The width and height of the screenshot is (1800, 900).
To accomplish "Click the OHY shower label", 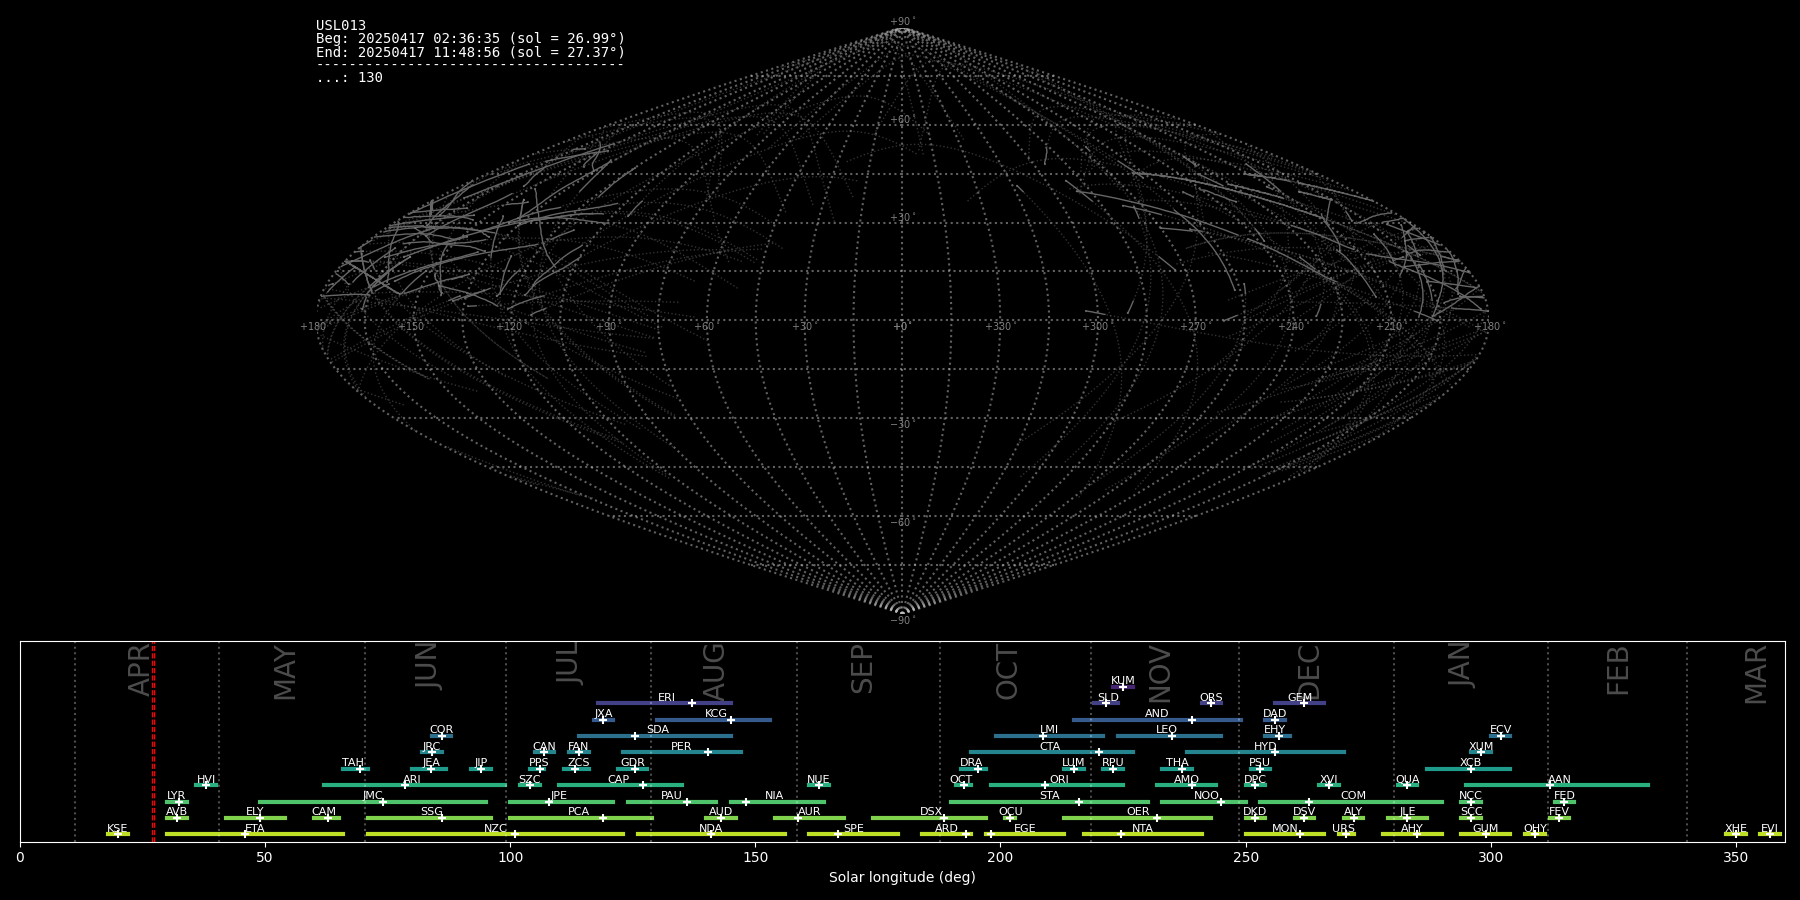I will pos(1535,829).
